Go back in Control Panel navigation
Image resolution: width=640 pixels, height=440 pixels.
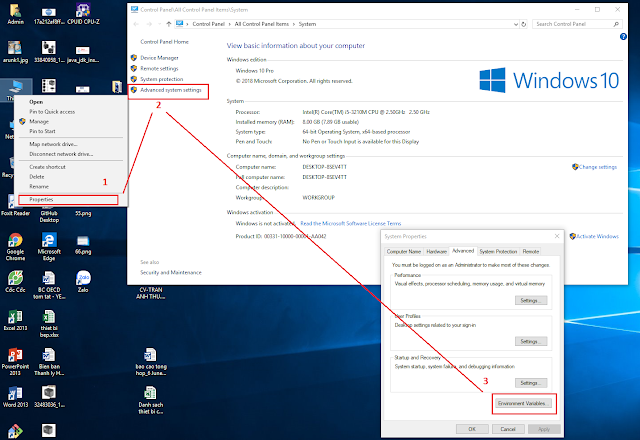pyautogui.click(x=136, y=24)
